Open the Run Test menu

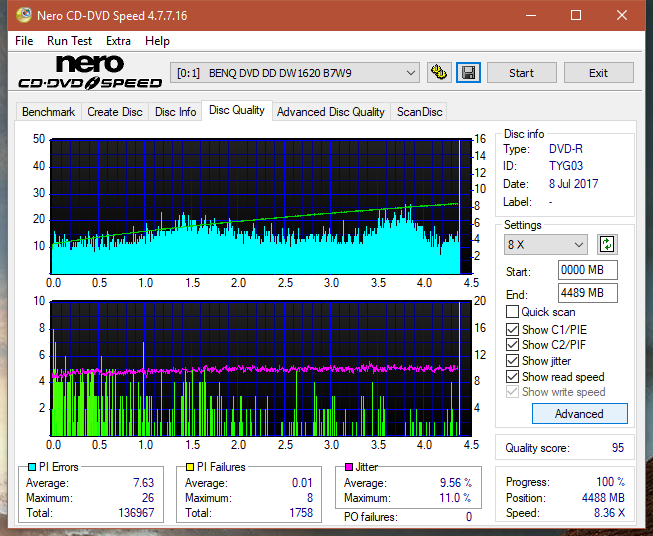(69, 41)
